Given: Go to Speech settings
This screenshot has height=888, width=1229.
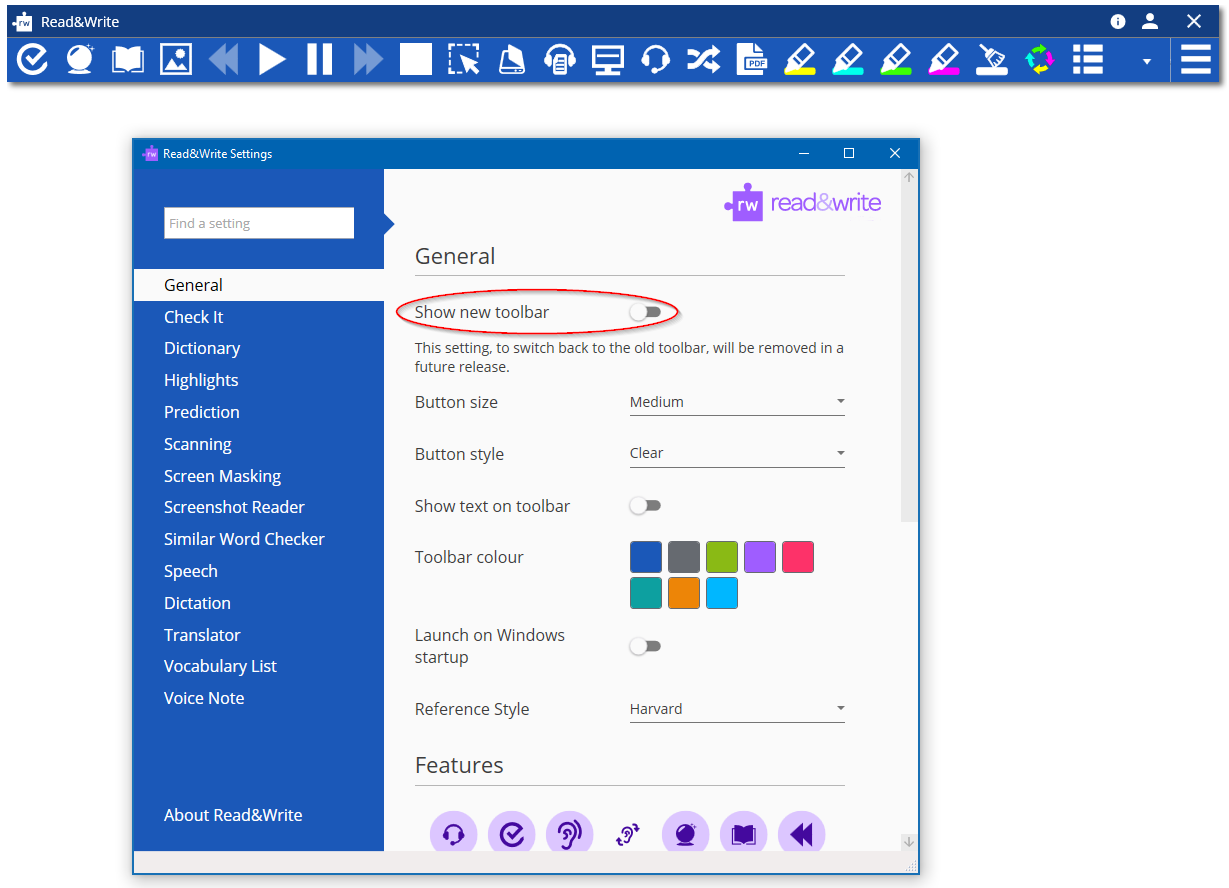Looking at the screenshot, I should click(x=191, y=571).
